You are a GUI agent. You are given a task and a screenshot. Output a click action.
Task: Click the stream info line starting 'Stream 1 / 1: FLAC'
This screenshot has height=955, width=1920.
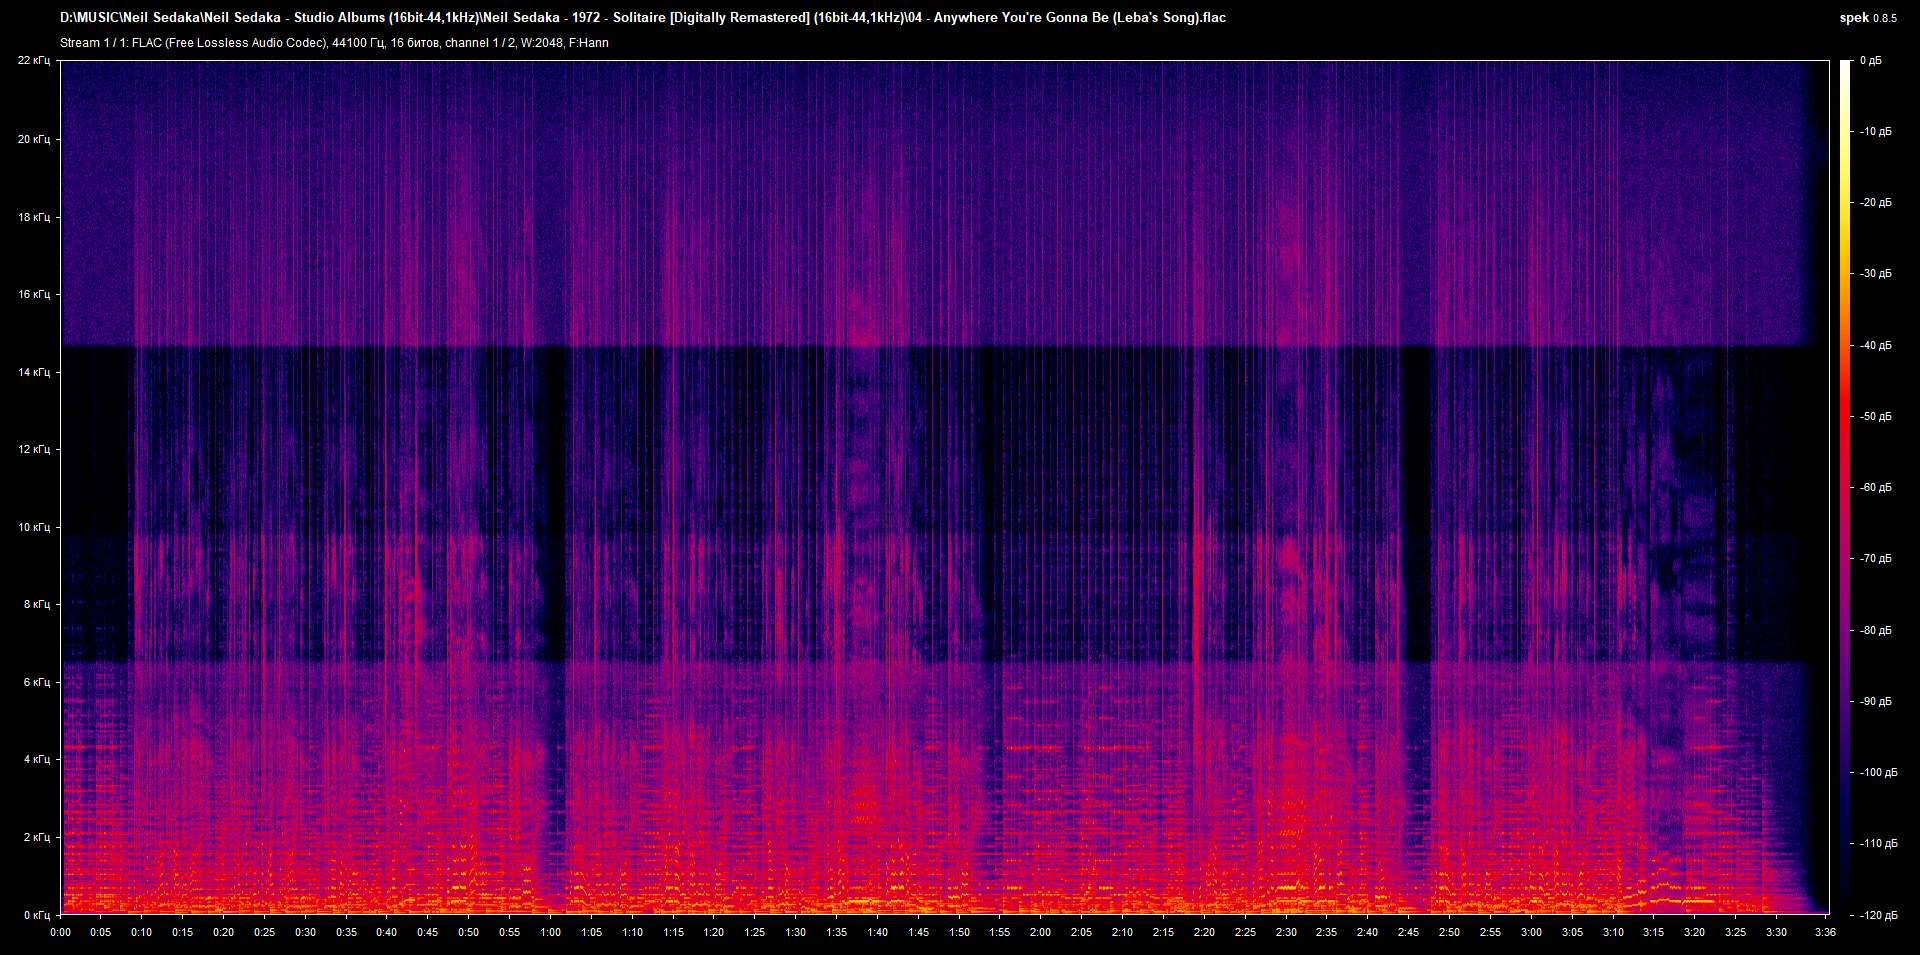click(x=334, y=43)
